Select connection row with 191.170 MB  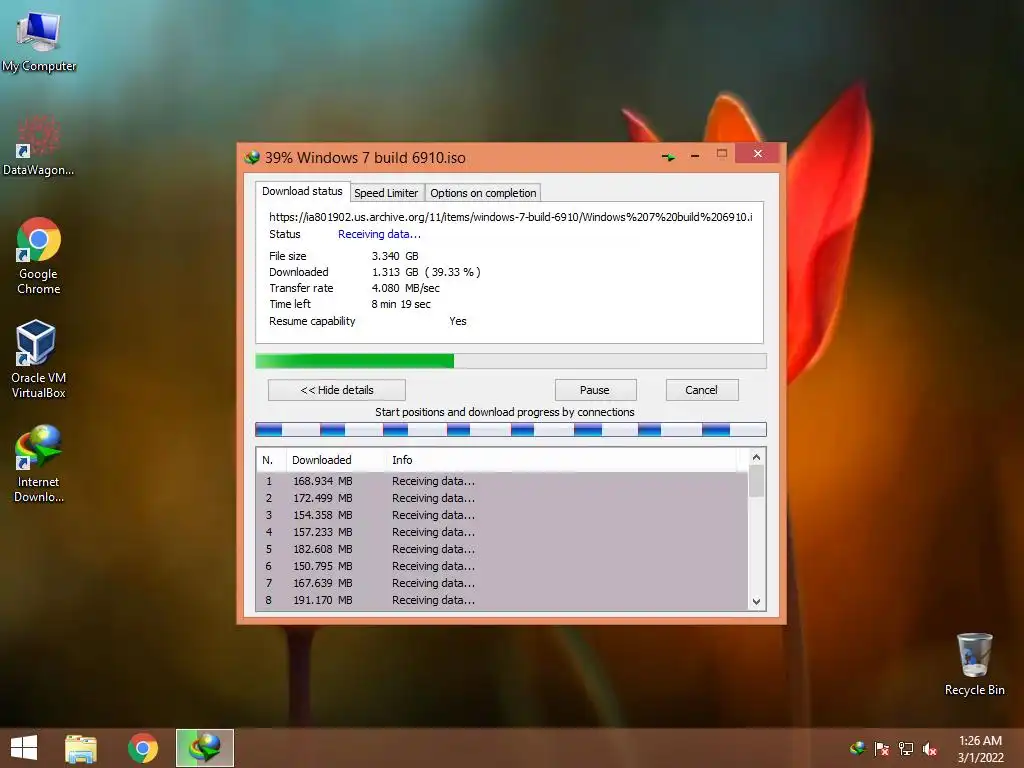pyautogui.click(x=502, y=600)
